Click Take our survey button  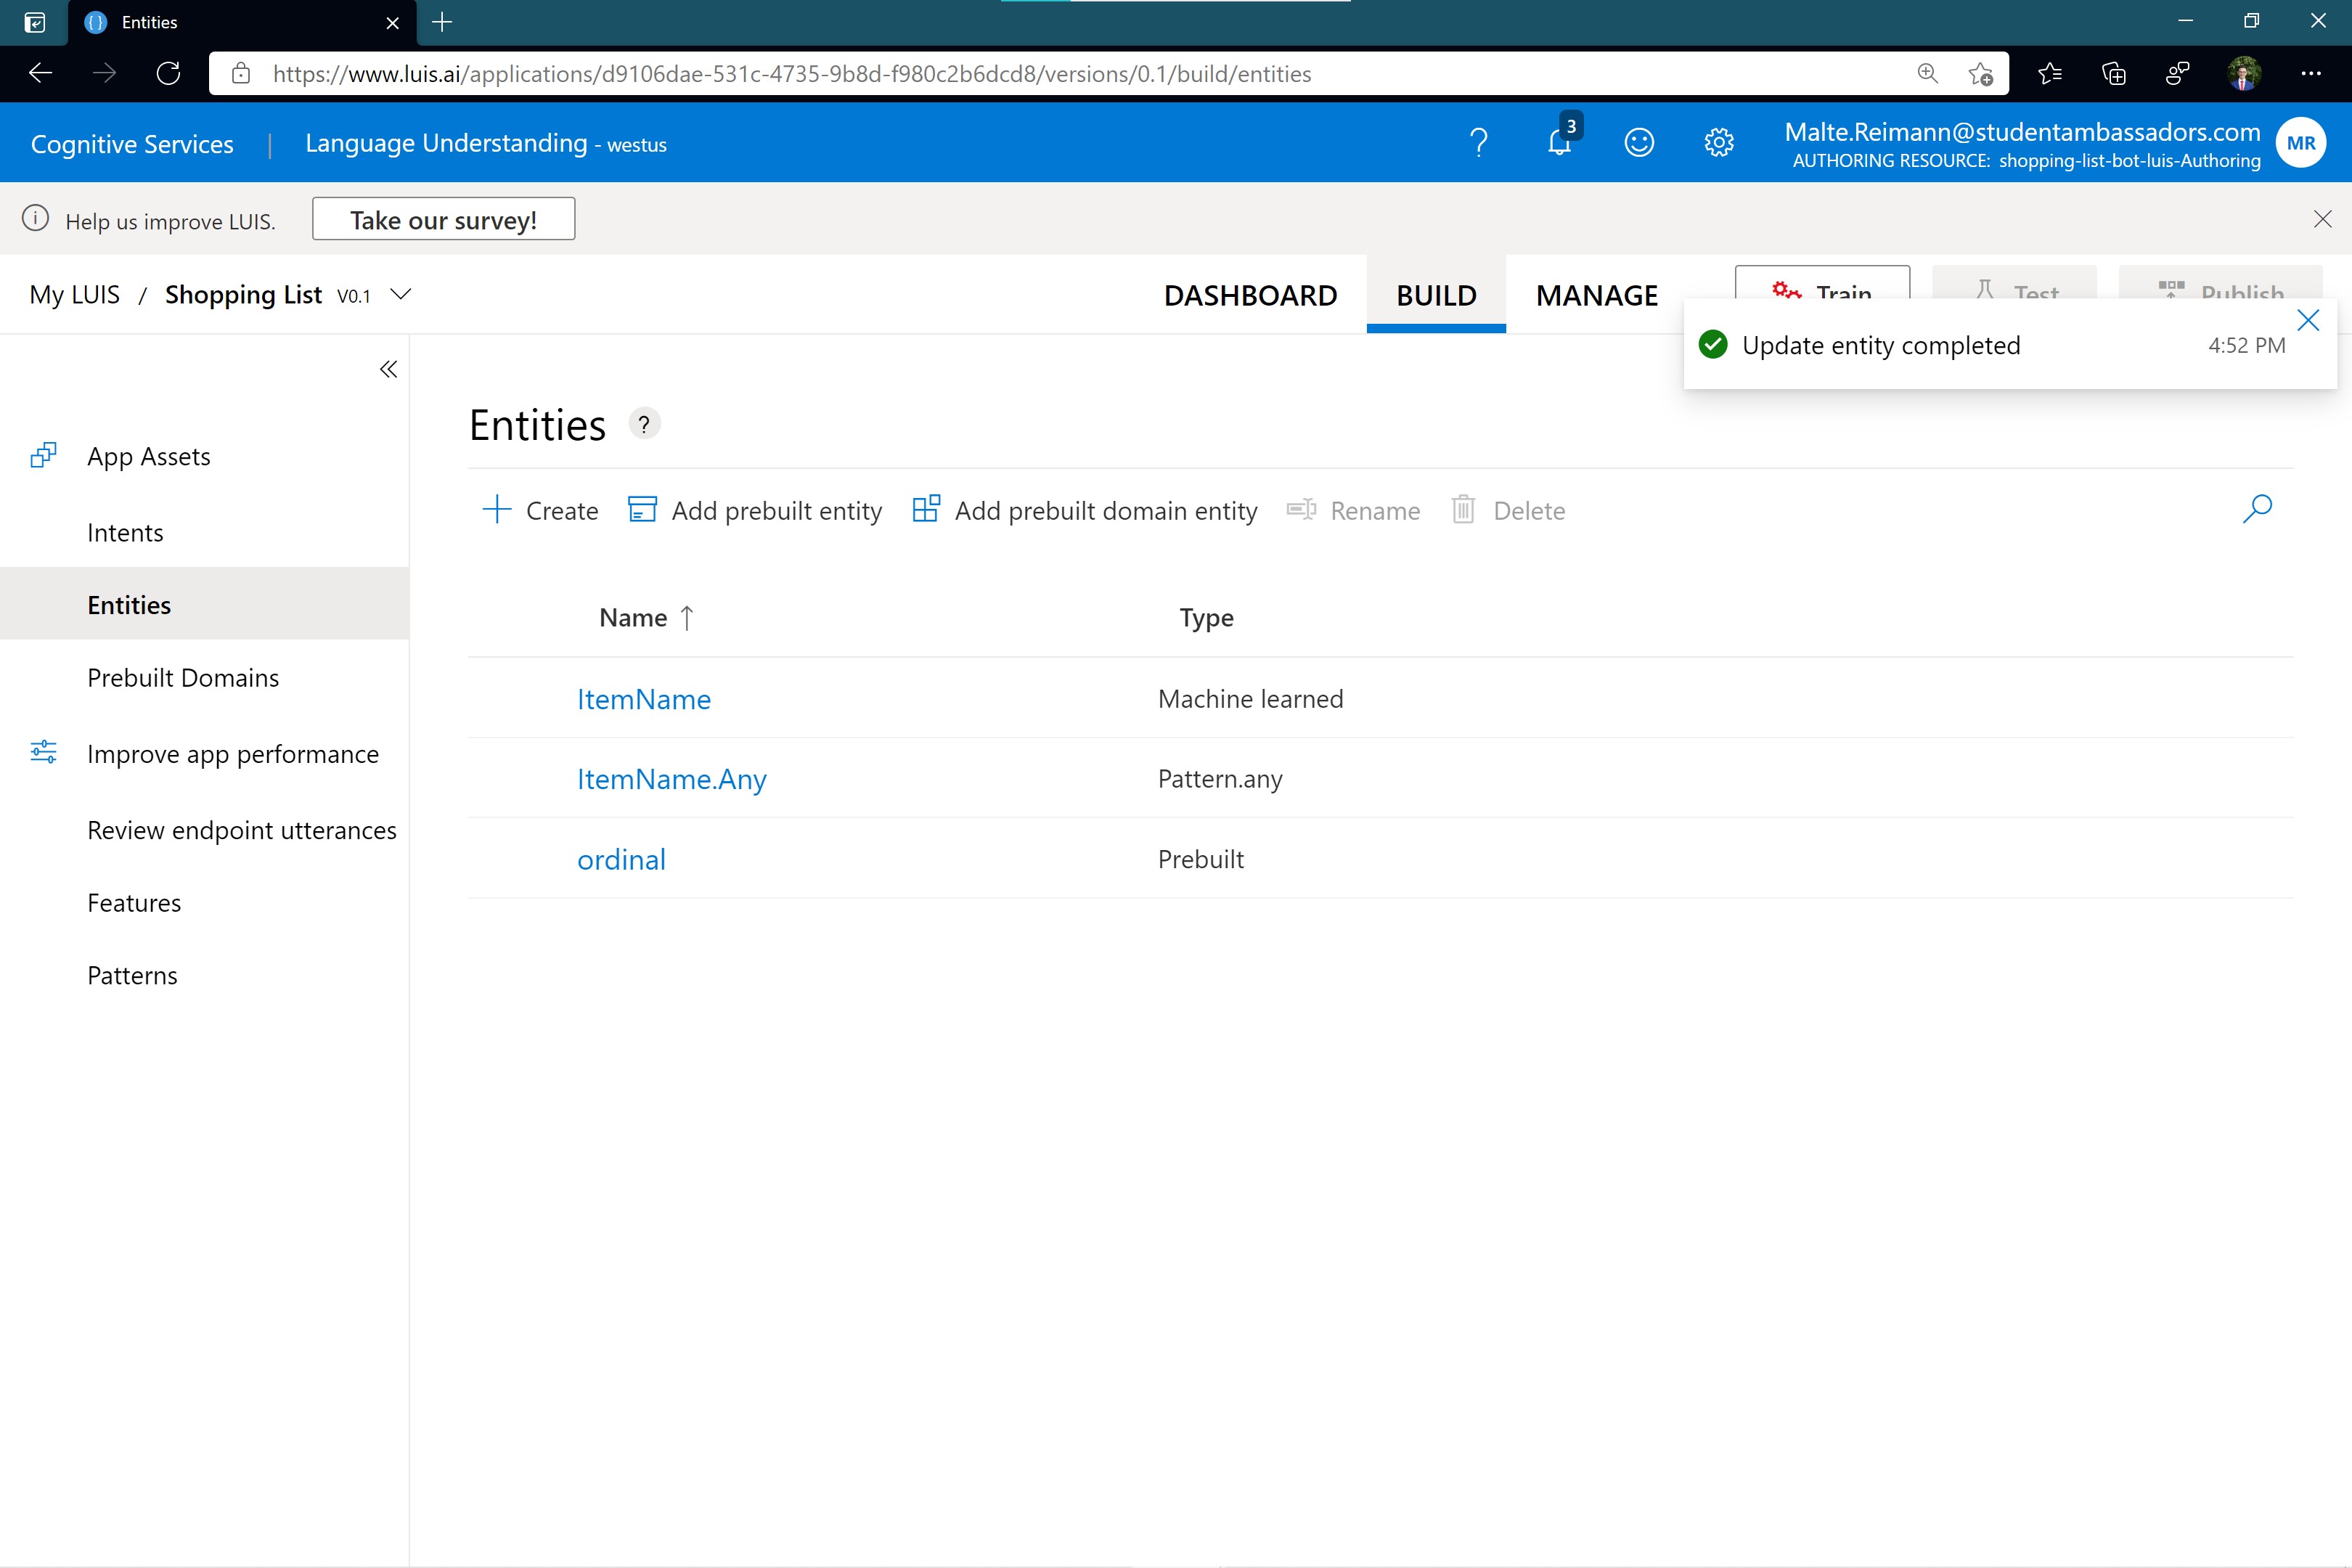click(443, 219)
